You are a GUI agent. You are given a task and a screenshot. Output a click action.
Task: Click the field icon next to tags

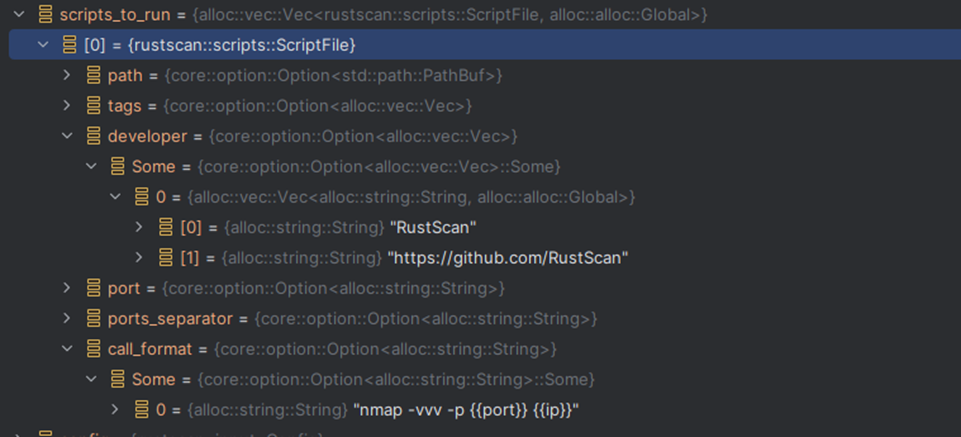93,105
